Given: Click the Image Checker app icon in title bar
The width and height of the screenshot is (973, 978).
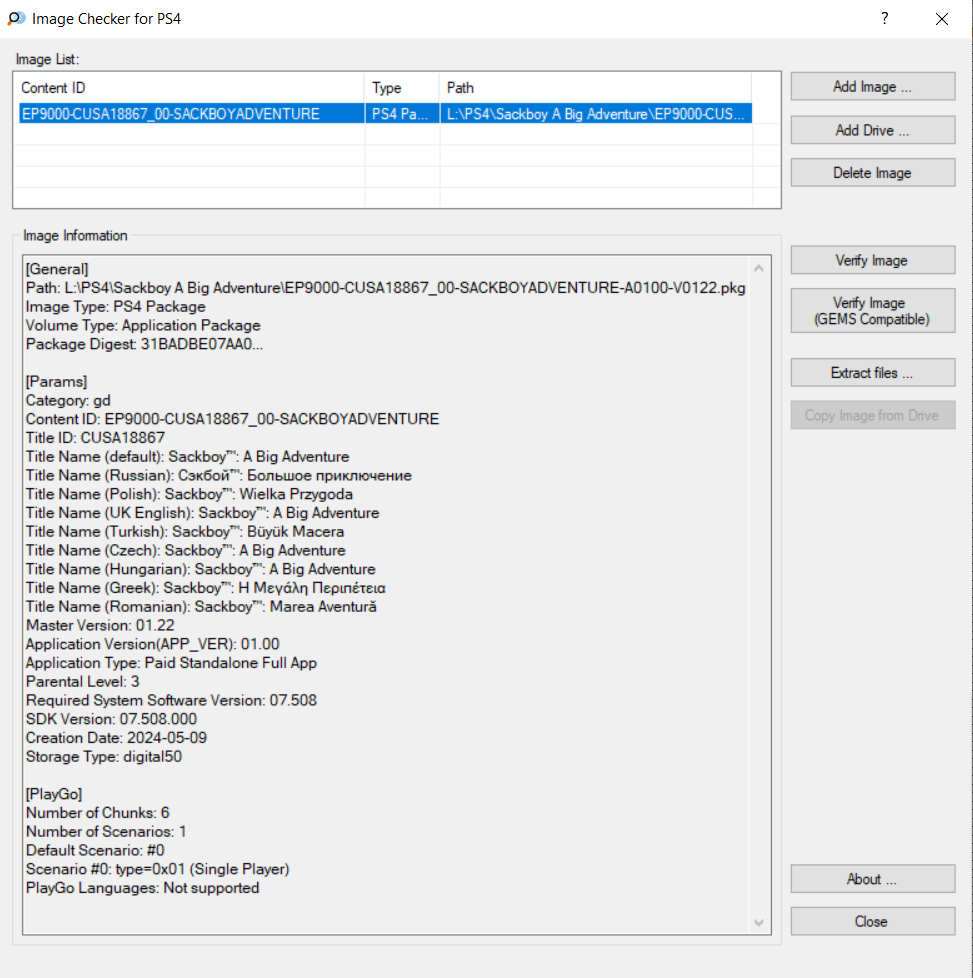Looking at the screenshot, I should [x=17, y=18].
